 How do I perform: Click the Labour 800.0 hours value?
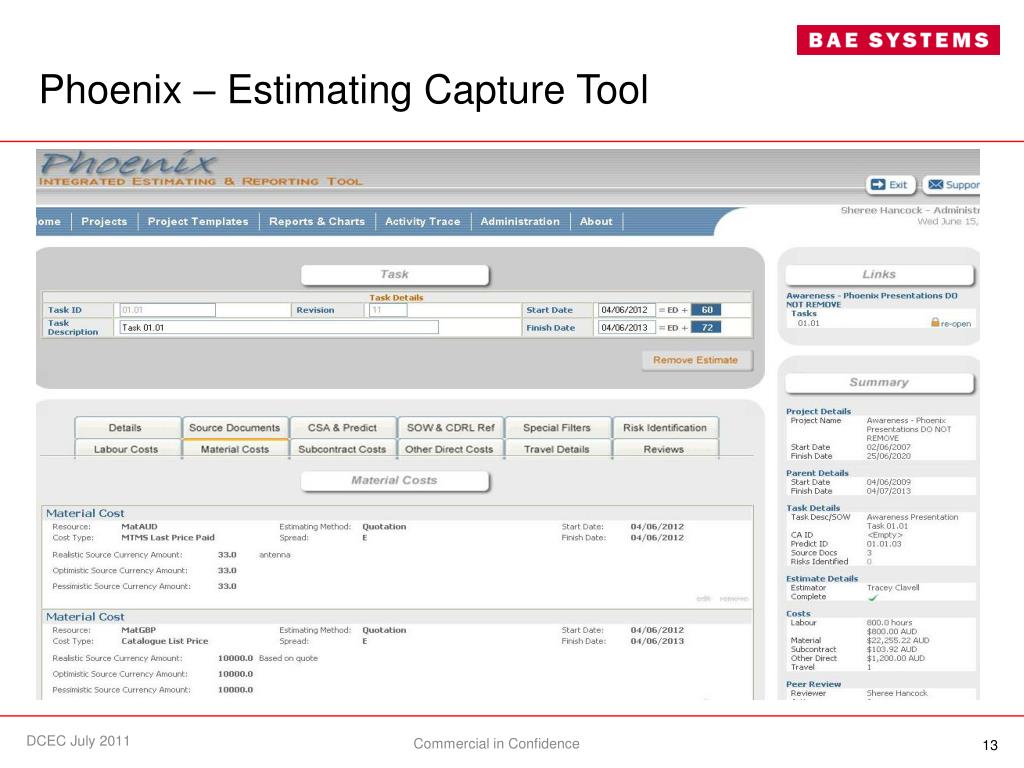click(x=889, y=623)
